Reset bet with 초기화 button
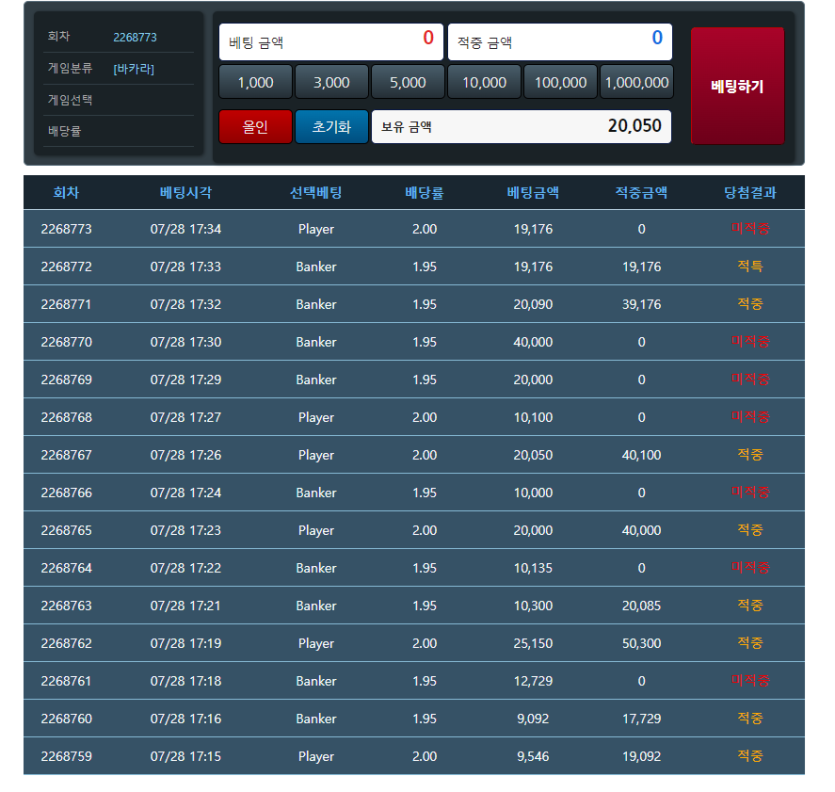The image size is (835, 792). 332,127
